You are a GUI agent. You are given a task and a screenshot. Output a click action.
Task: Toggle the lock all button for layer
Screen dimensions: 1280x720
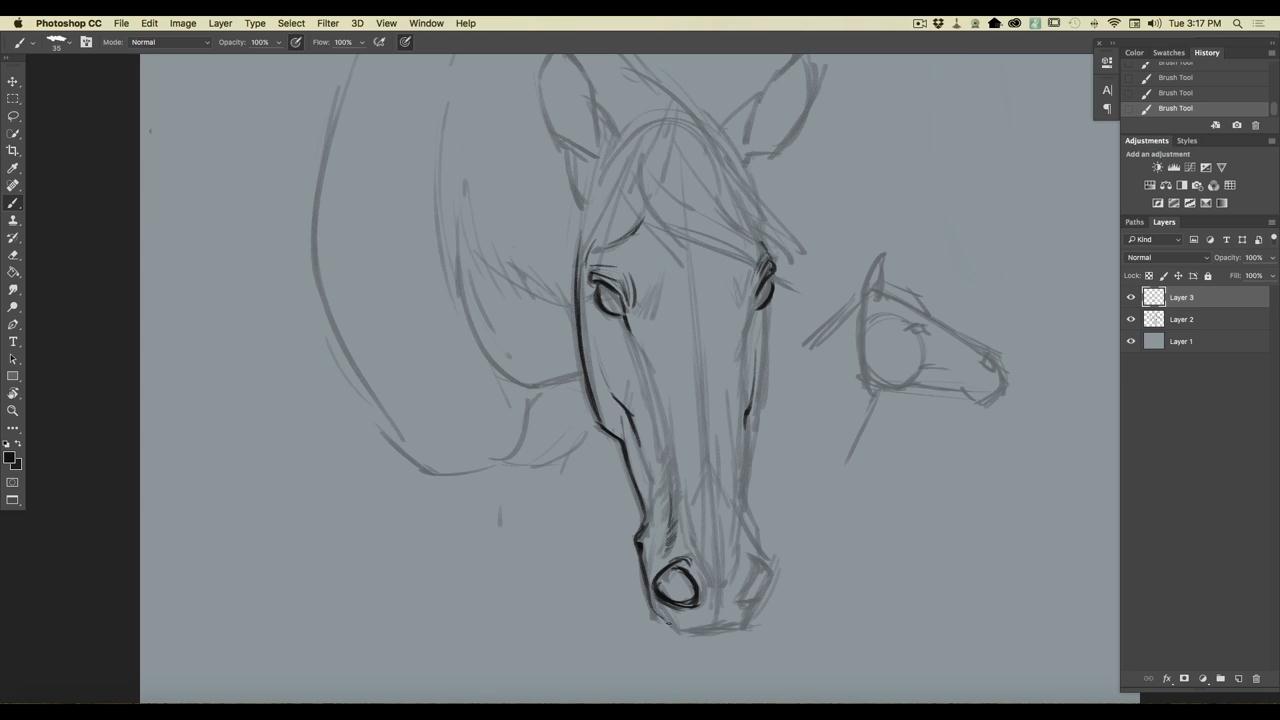[1207, 276]
